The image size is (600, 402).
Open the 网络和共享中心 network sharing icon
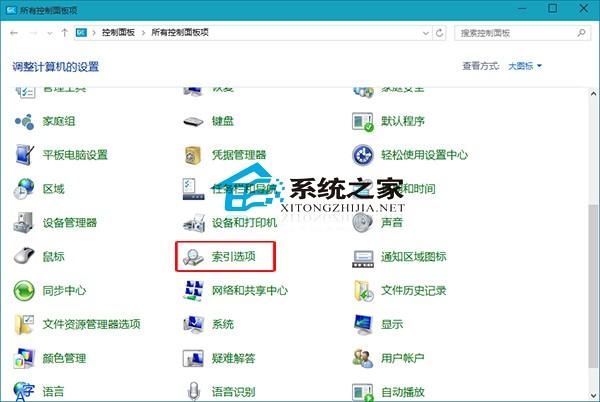tap(193, 290)
